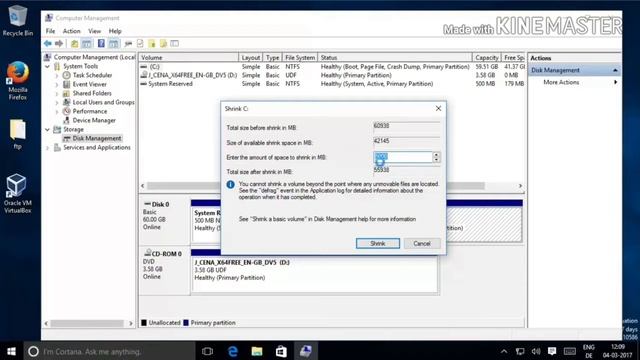The height and width of the screenshot is (360, 640).
Task: Click the Back arrow in the toolbar
Action: click(x=47, y=43)
